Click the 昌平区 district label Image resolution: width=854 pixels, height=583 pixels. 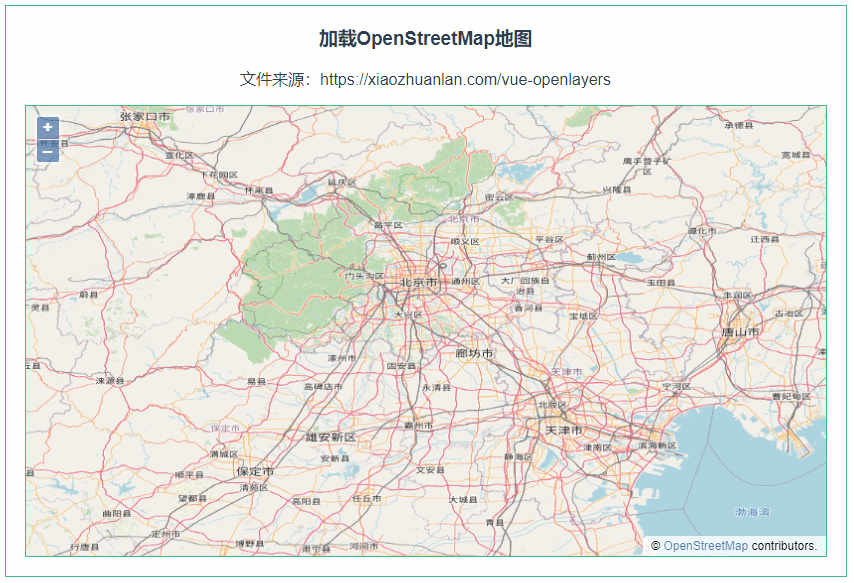point(388,225)
